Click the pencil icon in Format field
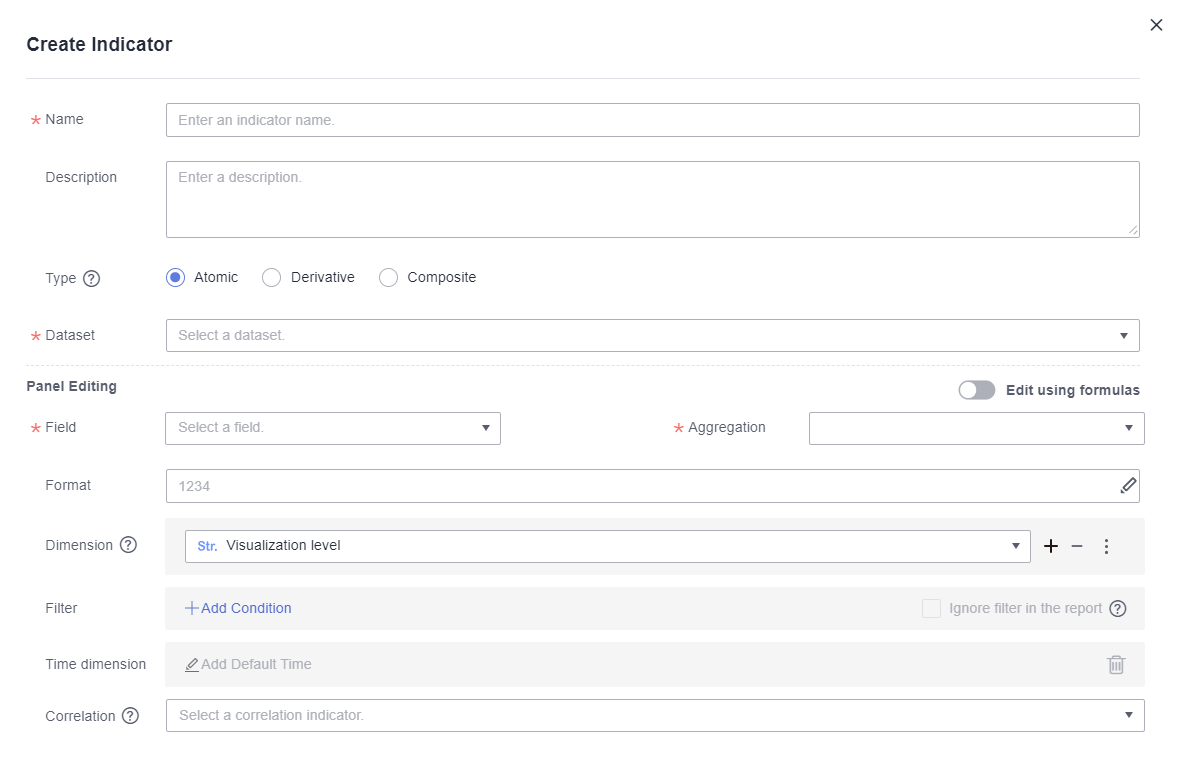Viewport: 1178px width, 758px height. click(x=1128, y=486)
